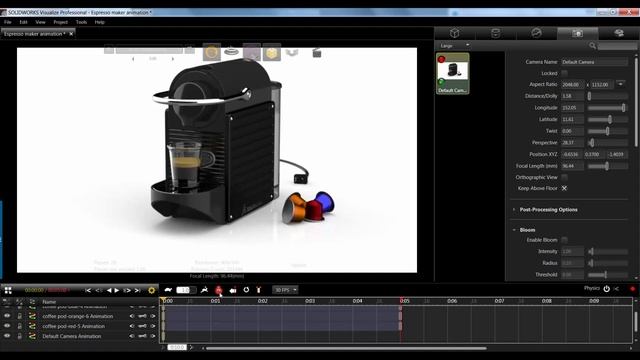The image size is (640, 360).
Task: Click the Camera Name input field
Action: tap(594, 62)
